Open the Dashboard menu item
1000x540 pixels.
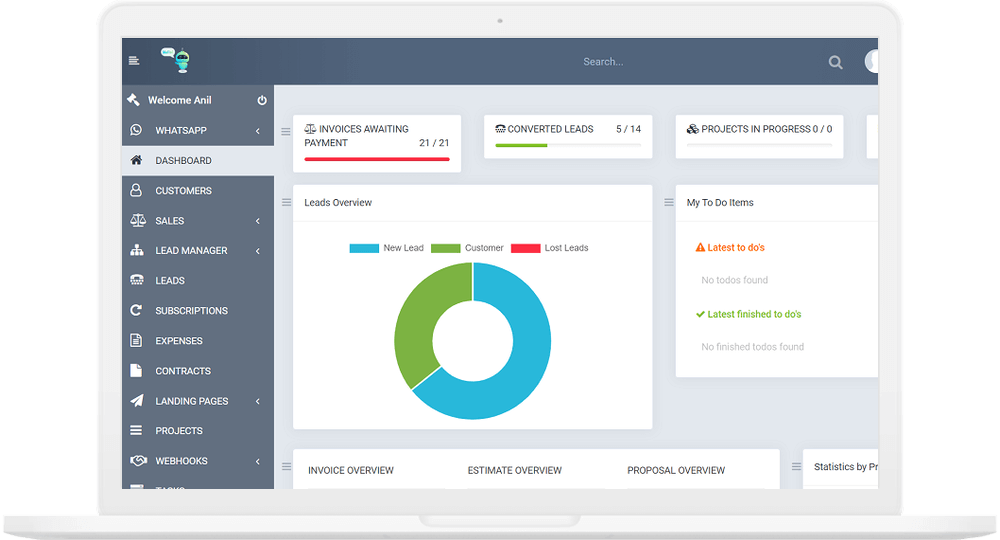coord(183,160)
